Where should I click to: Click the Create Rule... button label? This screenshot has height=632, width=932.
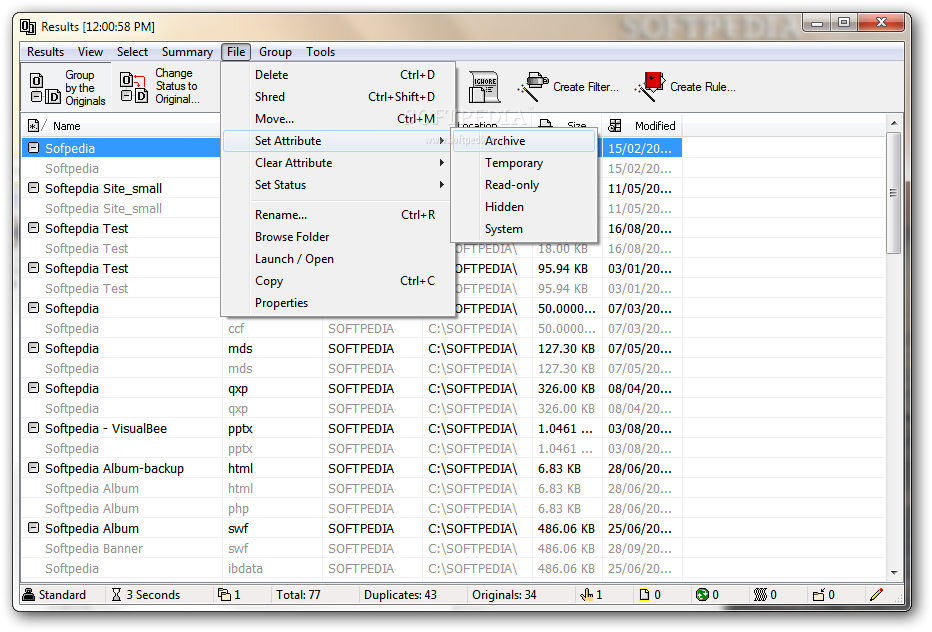point(703,87)
